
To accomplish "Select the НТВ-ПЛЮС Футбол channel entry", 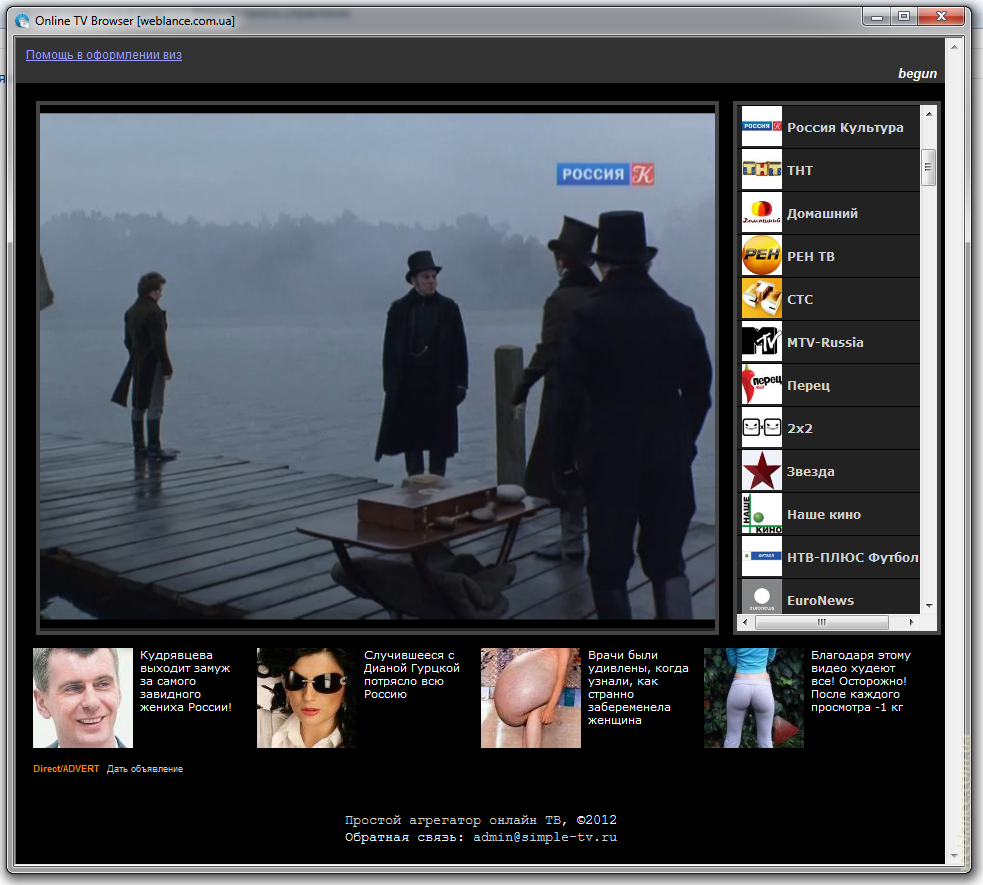I will pyautogui.click(x=852, y=557).
